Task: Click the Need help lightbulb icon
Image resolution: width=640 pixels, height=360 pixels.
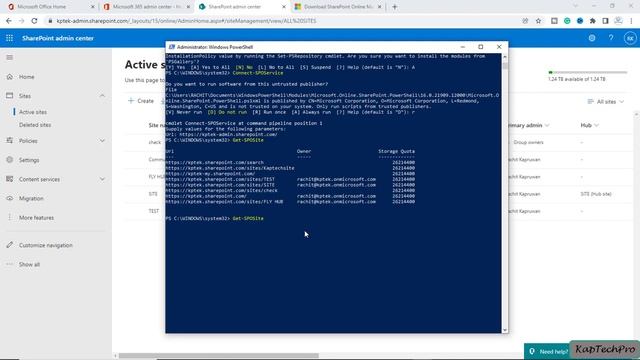Action: tap(532, 351)
